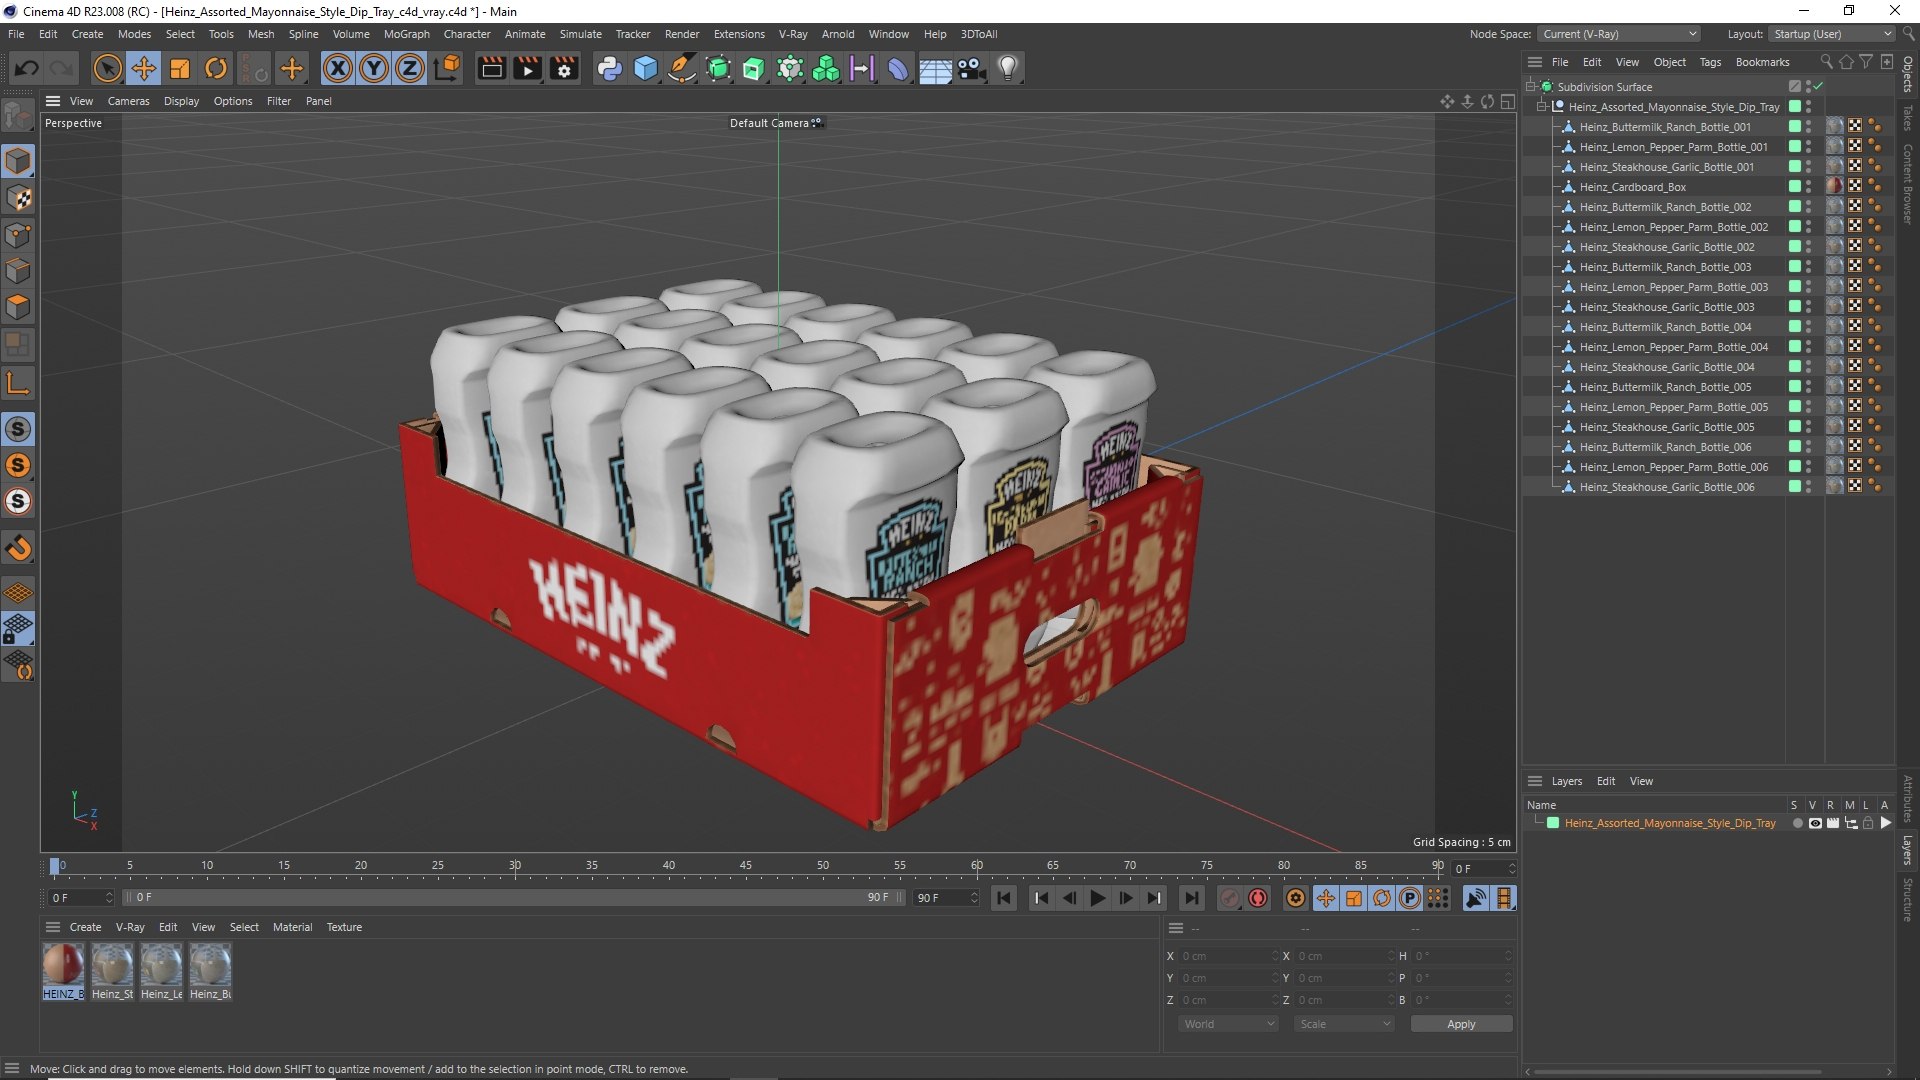Select the Live Selection tool
Image resolution: width=1920 pixels, height=1080 pixels.
(x=107, y=68)
